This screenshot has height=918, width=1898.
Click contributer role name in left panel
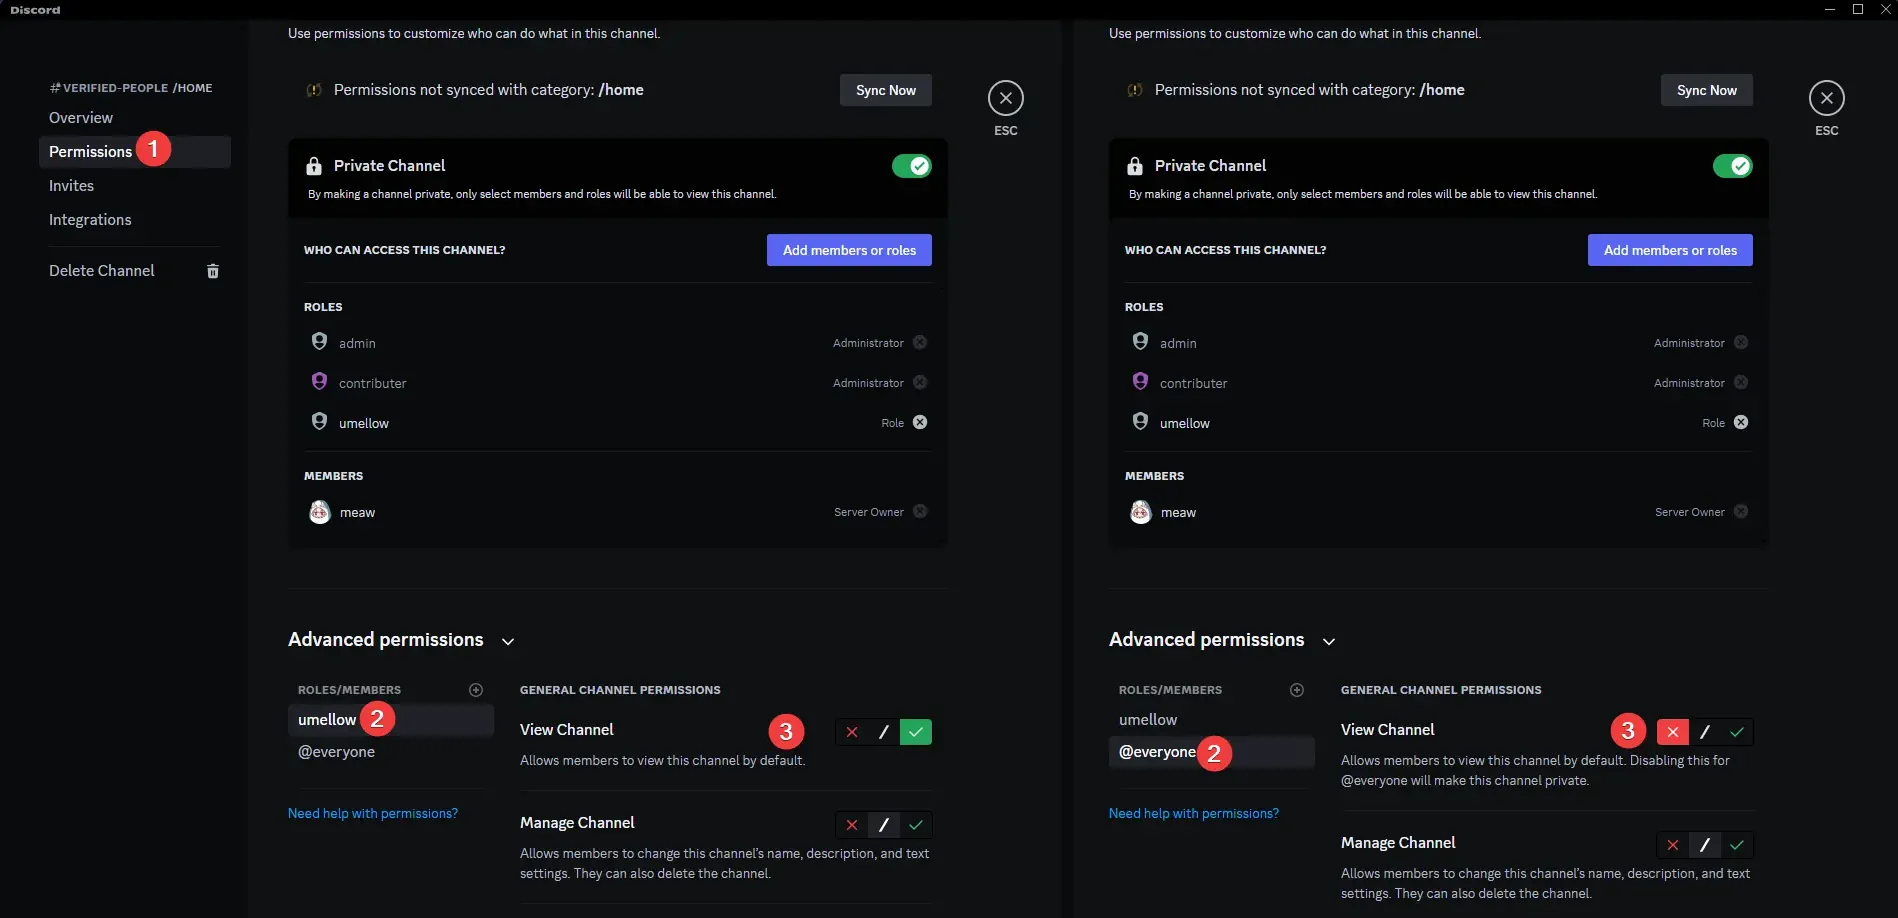pos(373,383)
